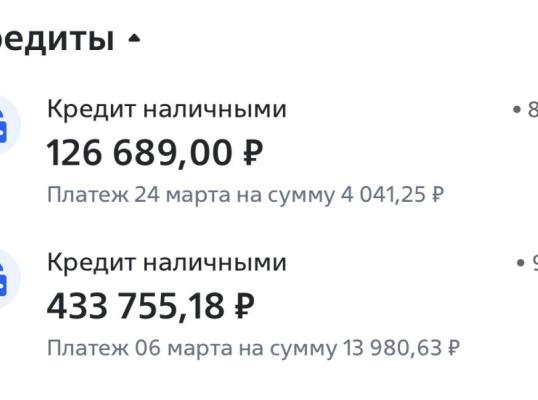
Task: Click the Платеж word before 06 марта
Action: click(x=88, y=348)
